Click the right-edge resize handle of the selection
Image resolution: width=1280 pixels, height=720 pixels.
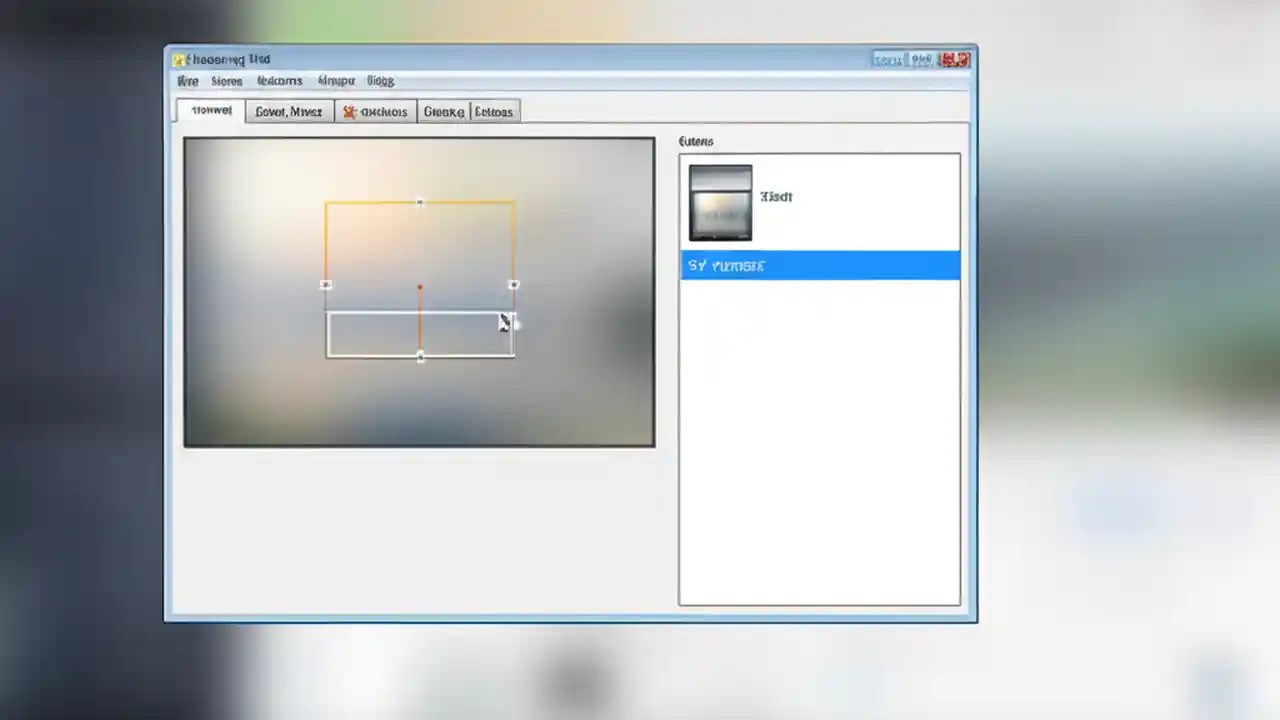pyautogui.click(x=513, y=285)
